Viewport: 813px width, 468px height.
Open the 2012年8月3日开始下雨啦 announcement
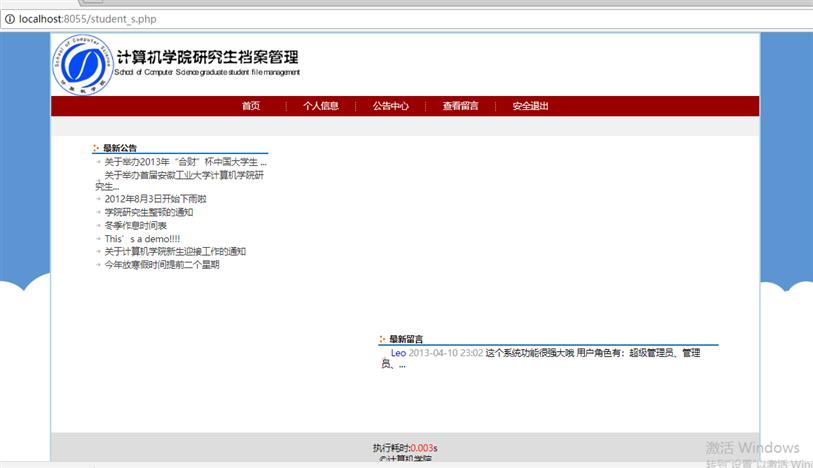point(155,199)
